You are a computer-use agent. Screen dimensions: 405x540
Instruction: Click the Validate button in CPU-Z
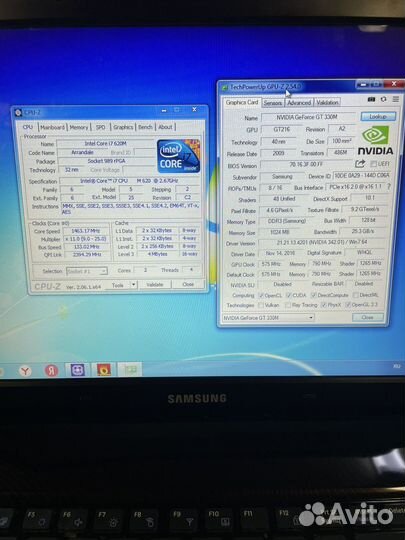click(x=155, y=284)
